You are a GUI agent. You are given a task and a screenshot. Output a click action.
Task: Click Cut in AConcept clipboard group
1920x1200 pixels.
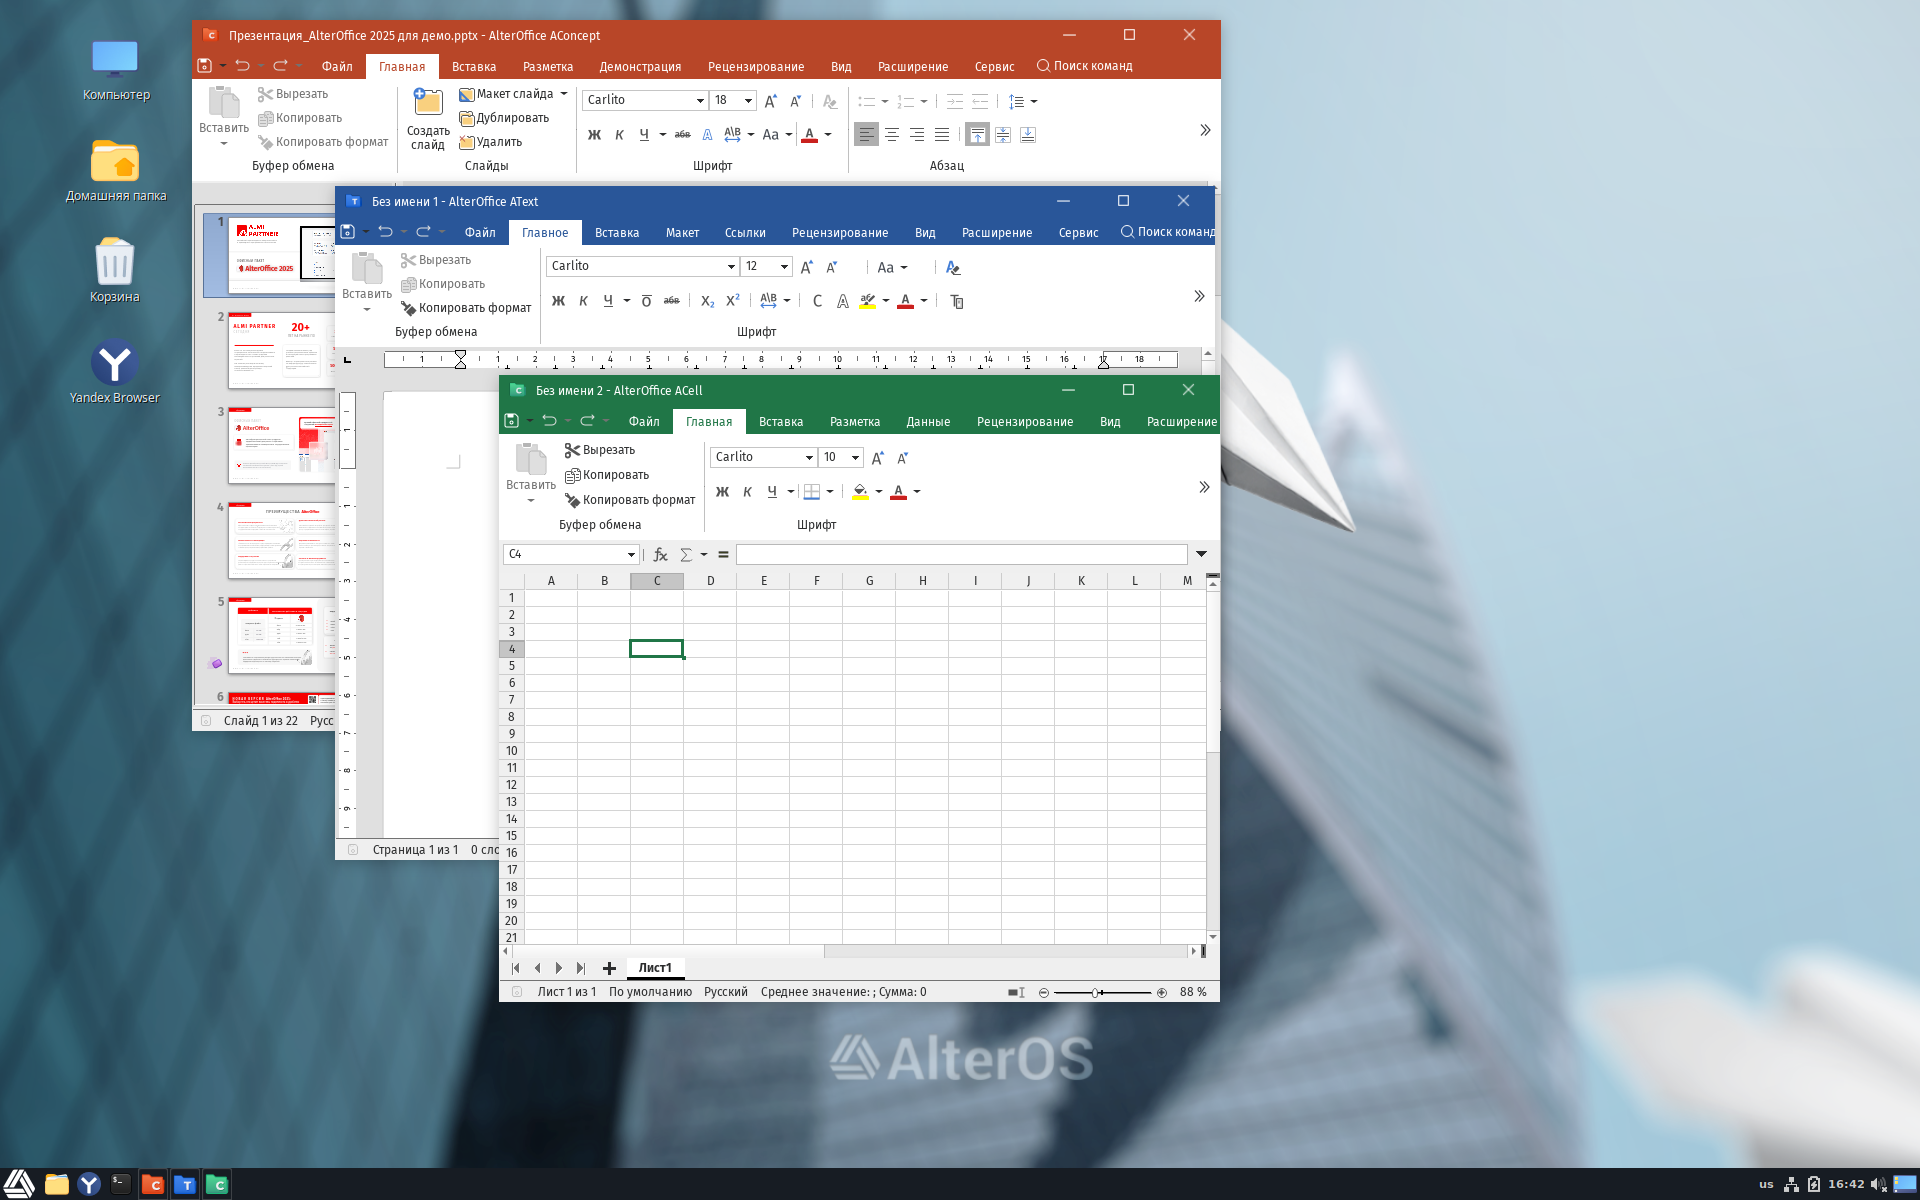coord(293,94)
